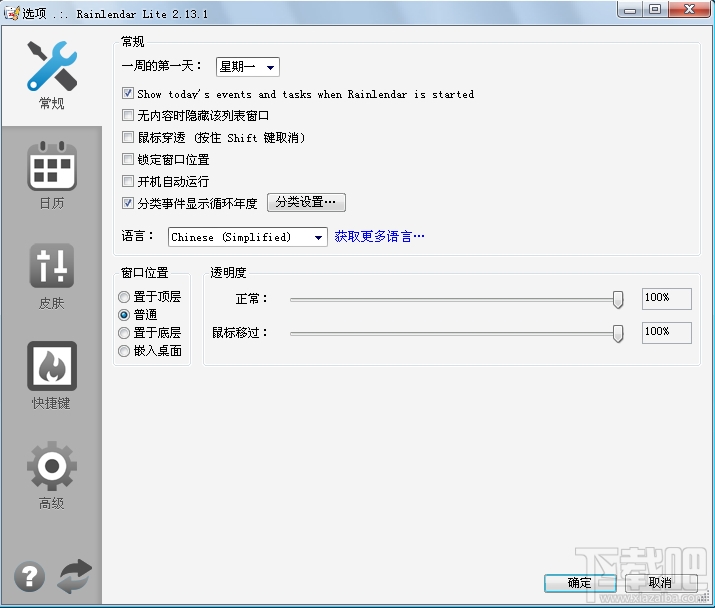
Task: Select 置于顶层 radio button
Action: (x=124, y=297)
